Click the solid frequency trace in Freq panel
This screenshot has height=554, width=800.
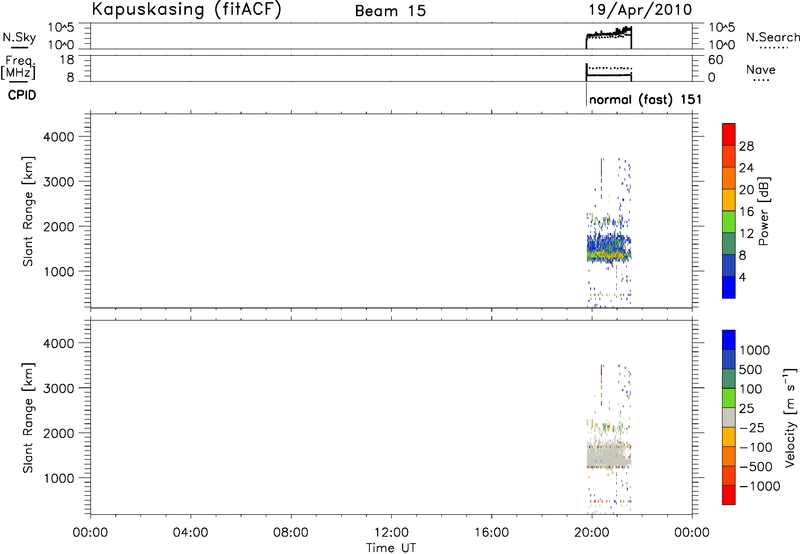(609, 75)
